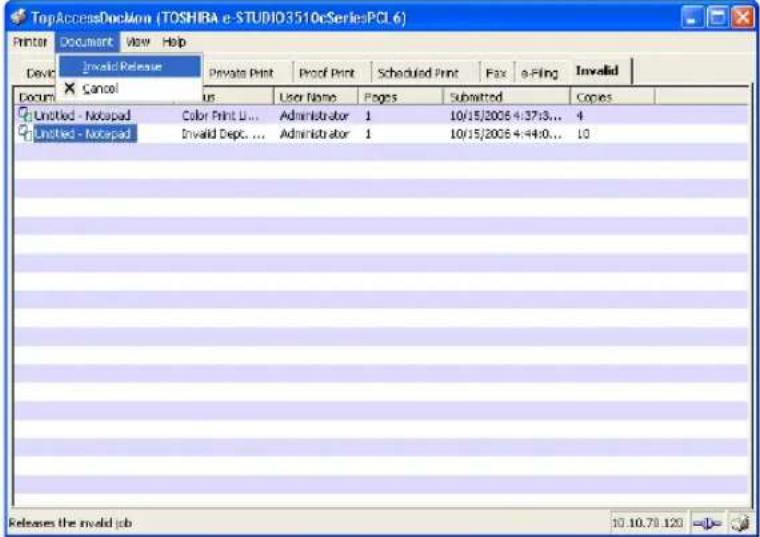The image size is (760, 537).
Task: Click the TopAccessDocMon title bar app icon
Action: click(x=18, y=17)
